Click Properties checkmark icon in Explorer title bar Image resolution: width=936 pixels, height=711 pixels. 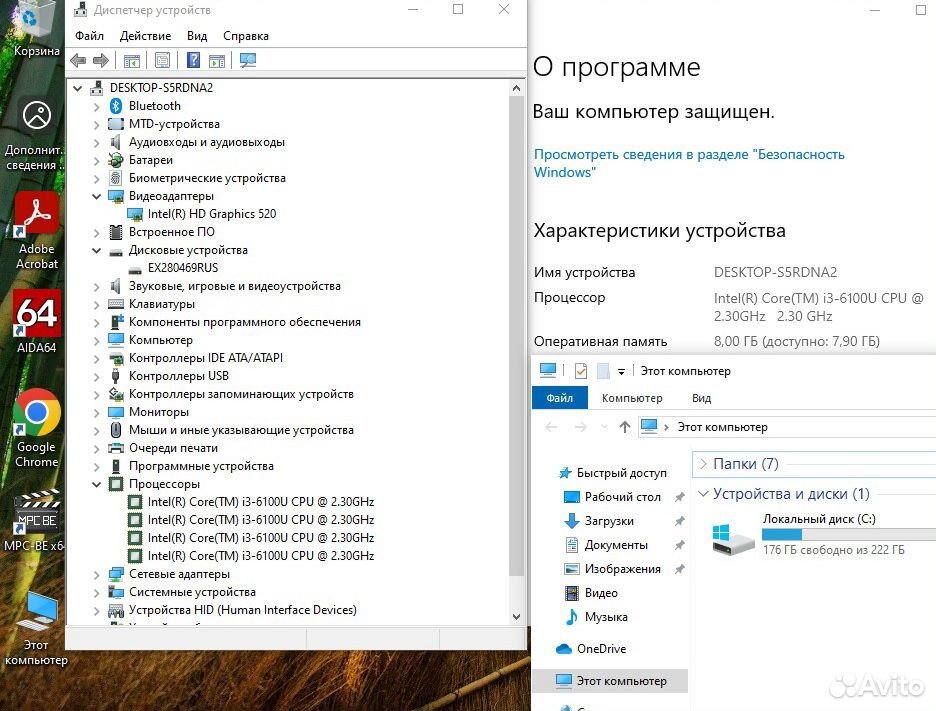(581, 371)
